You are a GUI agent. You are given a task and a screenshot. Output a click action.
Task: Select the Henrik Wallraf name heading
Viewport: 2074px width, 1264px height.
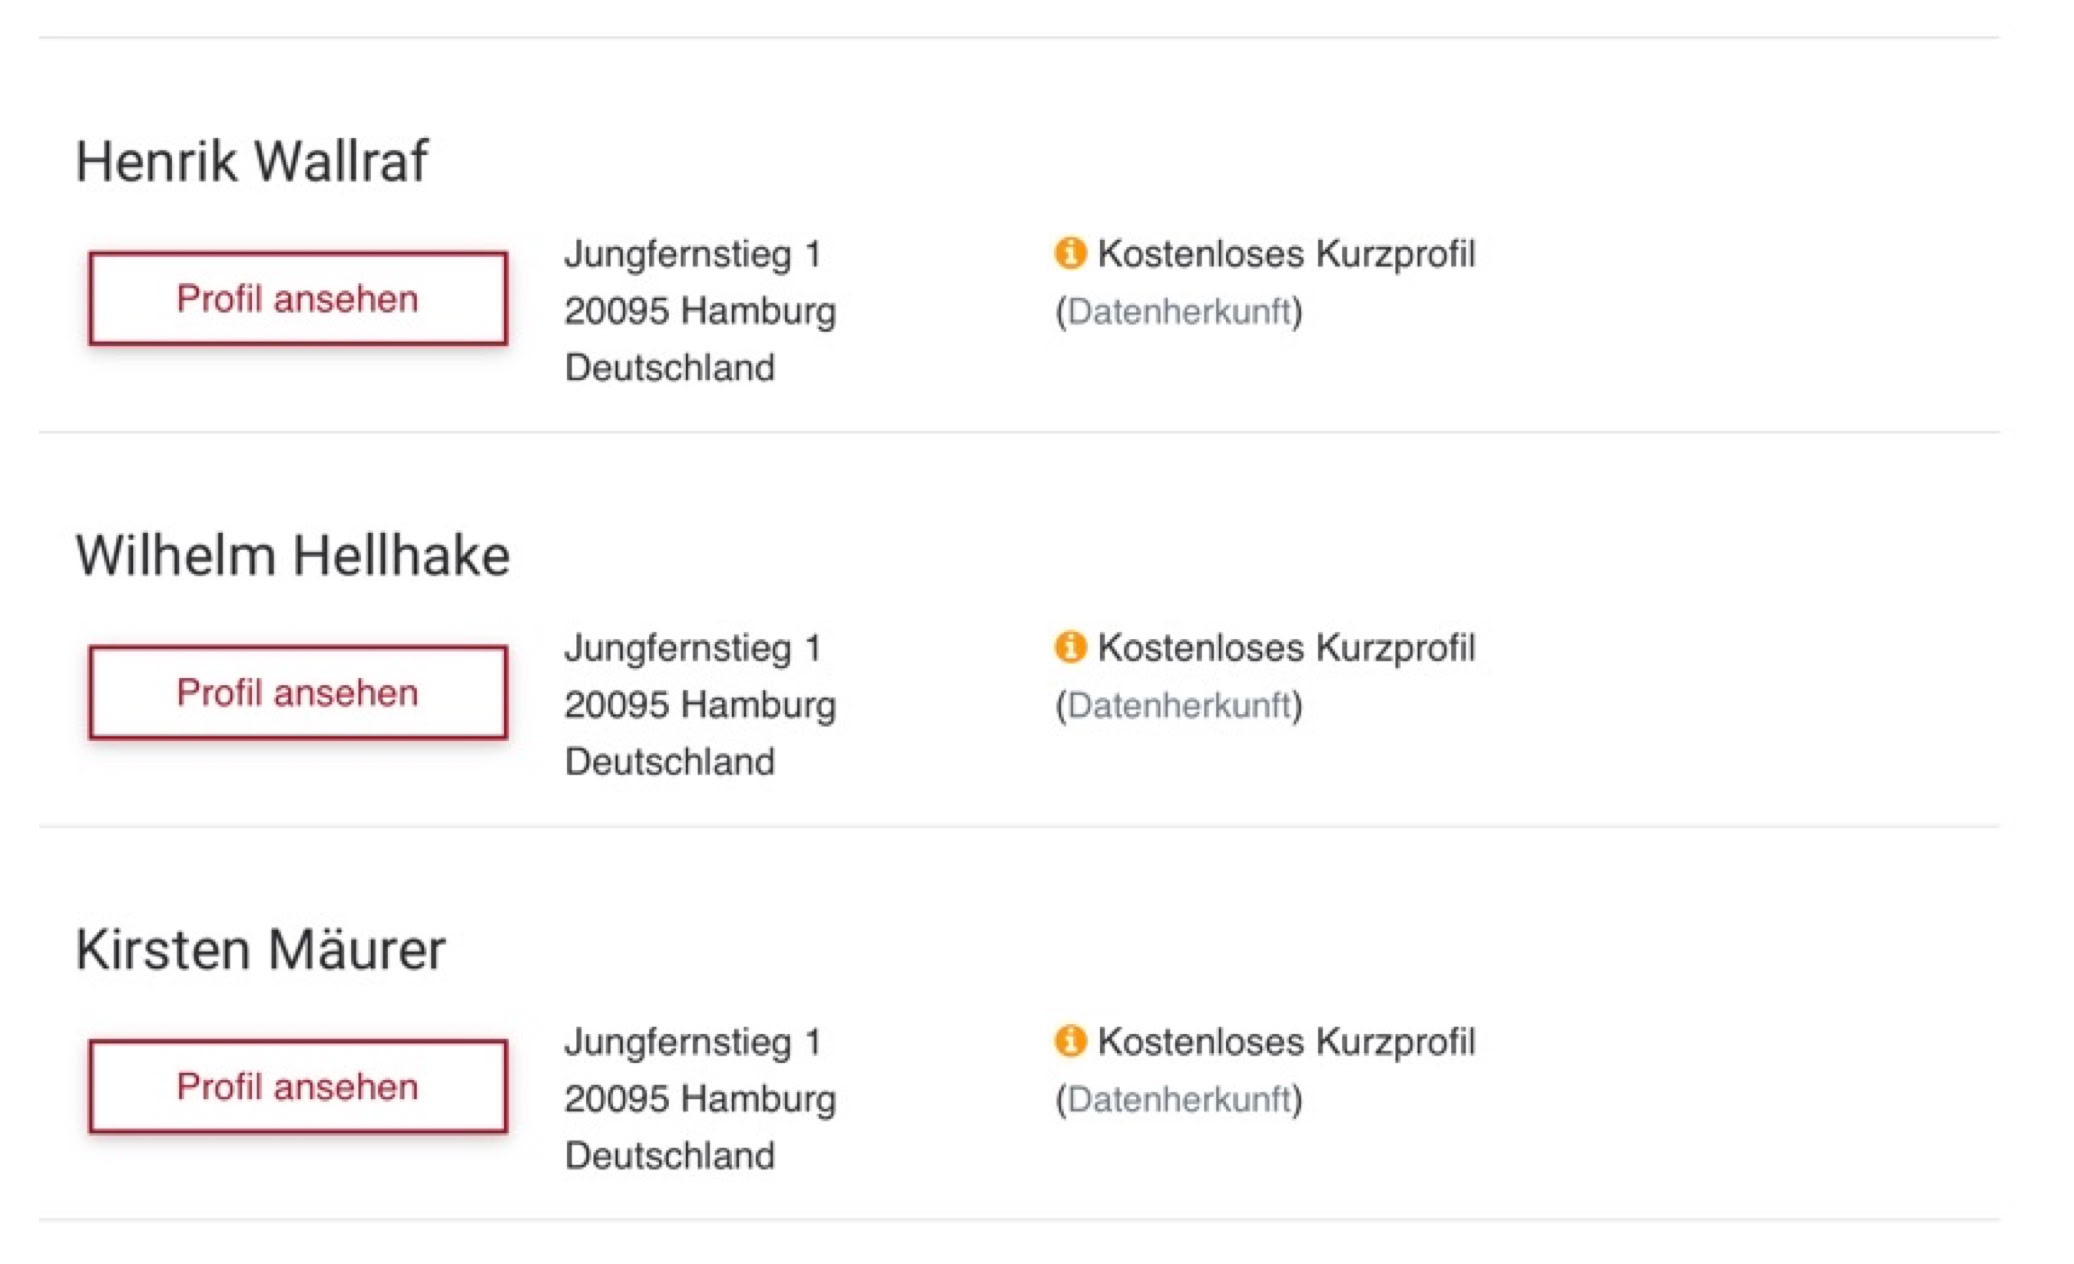point(252,162)
